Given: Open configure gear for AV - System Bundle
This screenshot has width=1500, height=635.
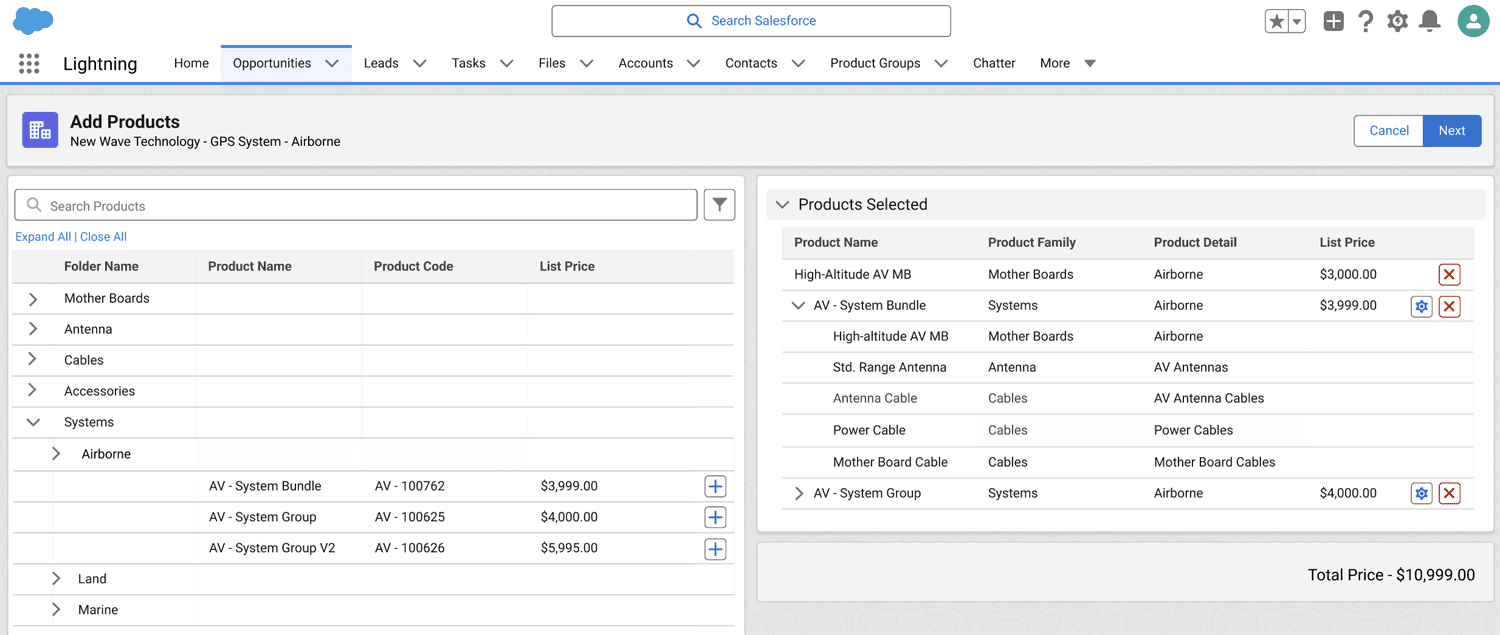Looking at the screenshot, I should [x=1421, y=306].
